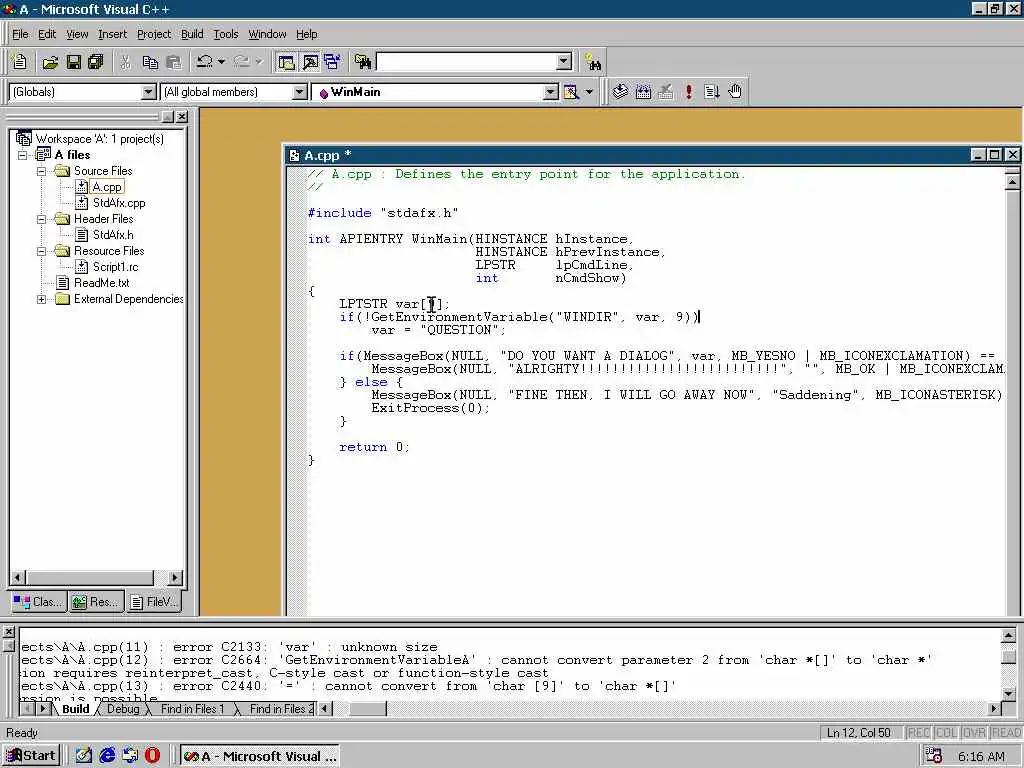Viewport: 1024px width, 768px height.
Task: Click the Build icon
Action: click(x=643, y=92)
